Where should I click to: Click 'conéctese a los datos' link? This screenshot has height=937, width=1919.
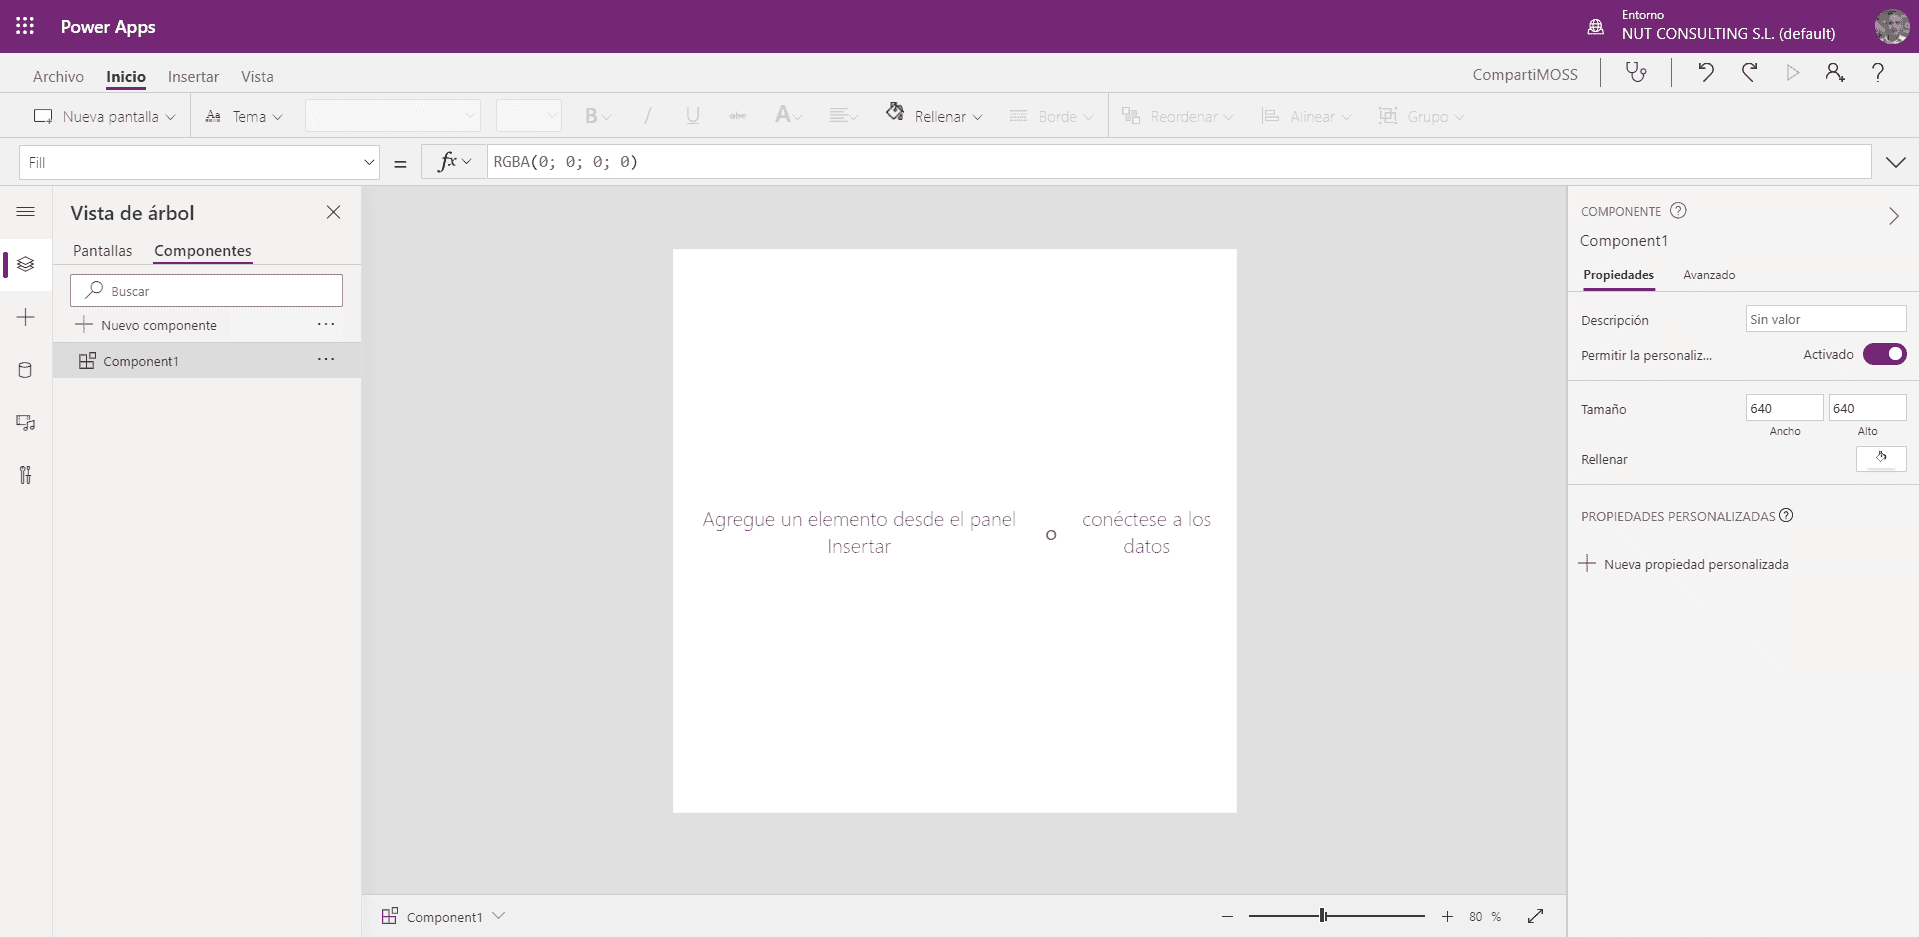point(1146,533)
